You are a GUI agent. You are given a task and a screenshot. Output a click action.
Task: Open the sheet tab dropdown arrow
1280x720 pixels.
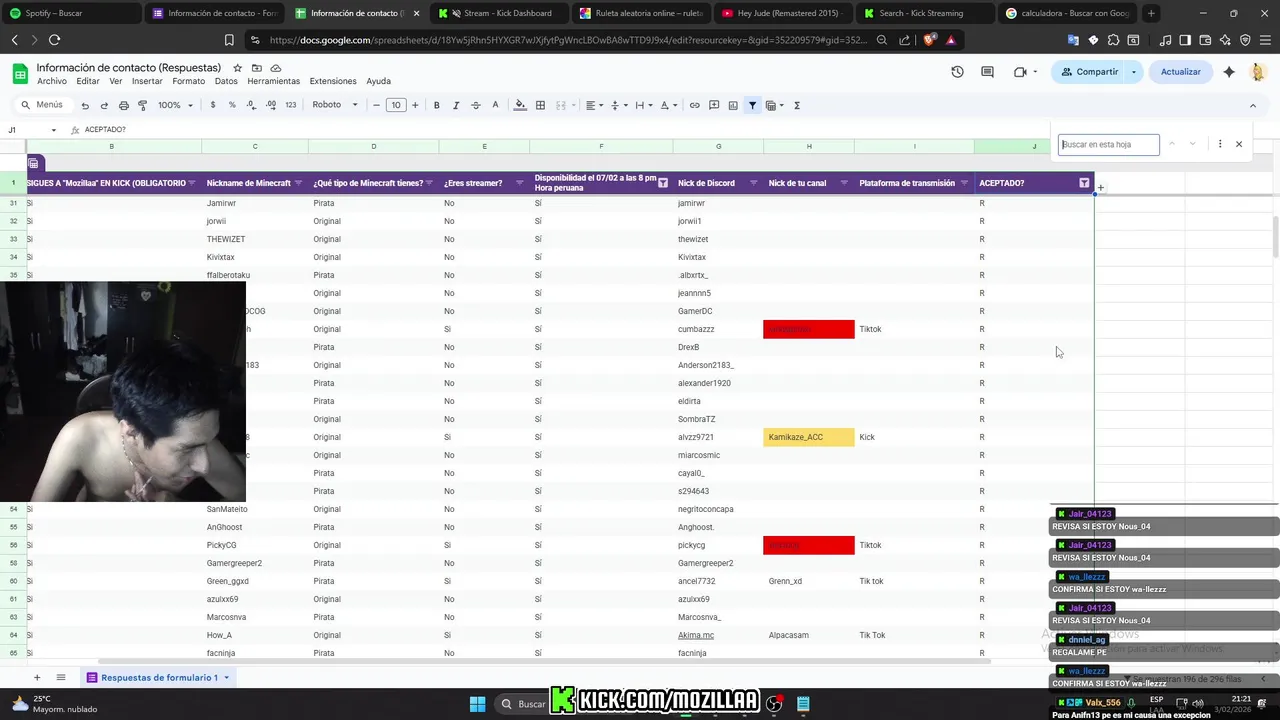click(226, 677)
